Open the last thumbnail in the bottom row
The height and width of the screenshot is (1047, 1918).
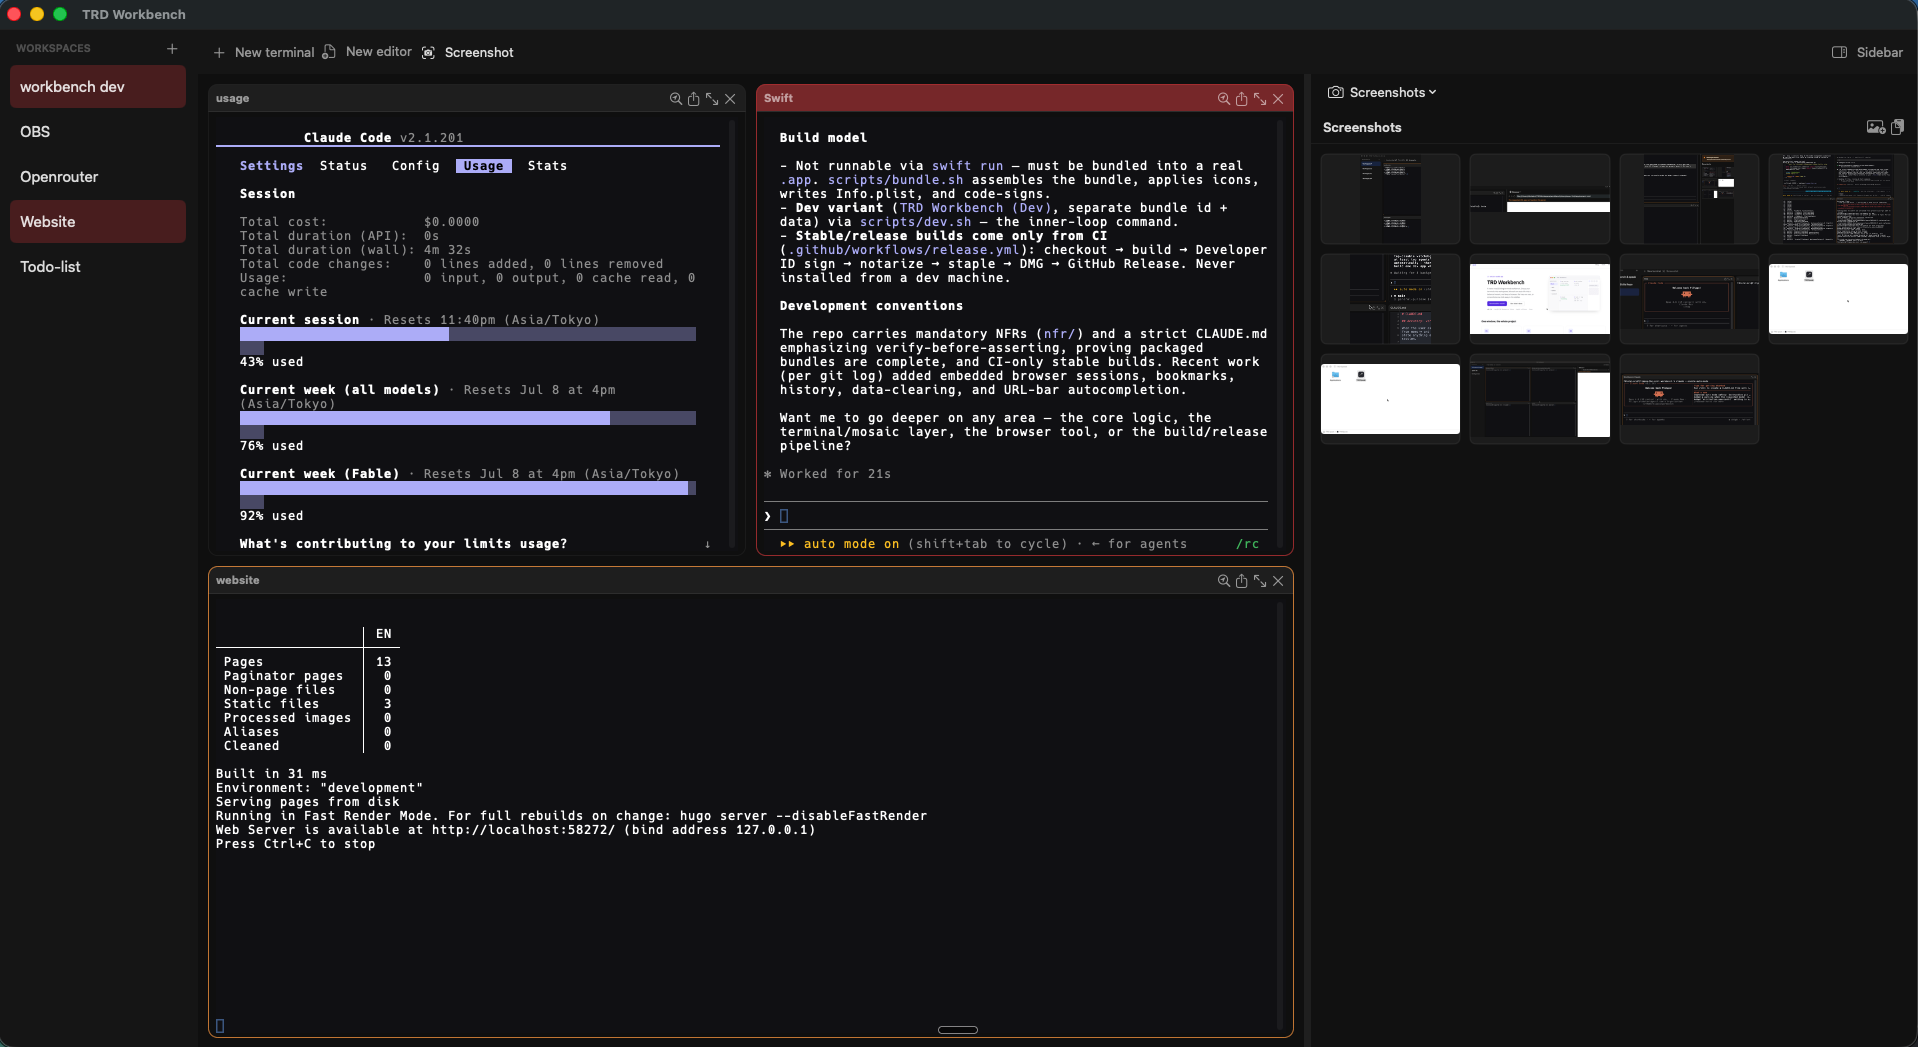1689,399
